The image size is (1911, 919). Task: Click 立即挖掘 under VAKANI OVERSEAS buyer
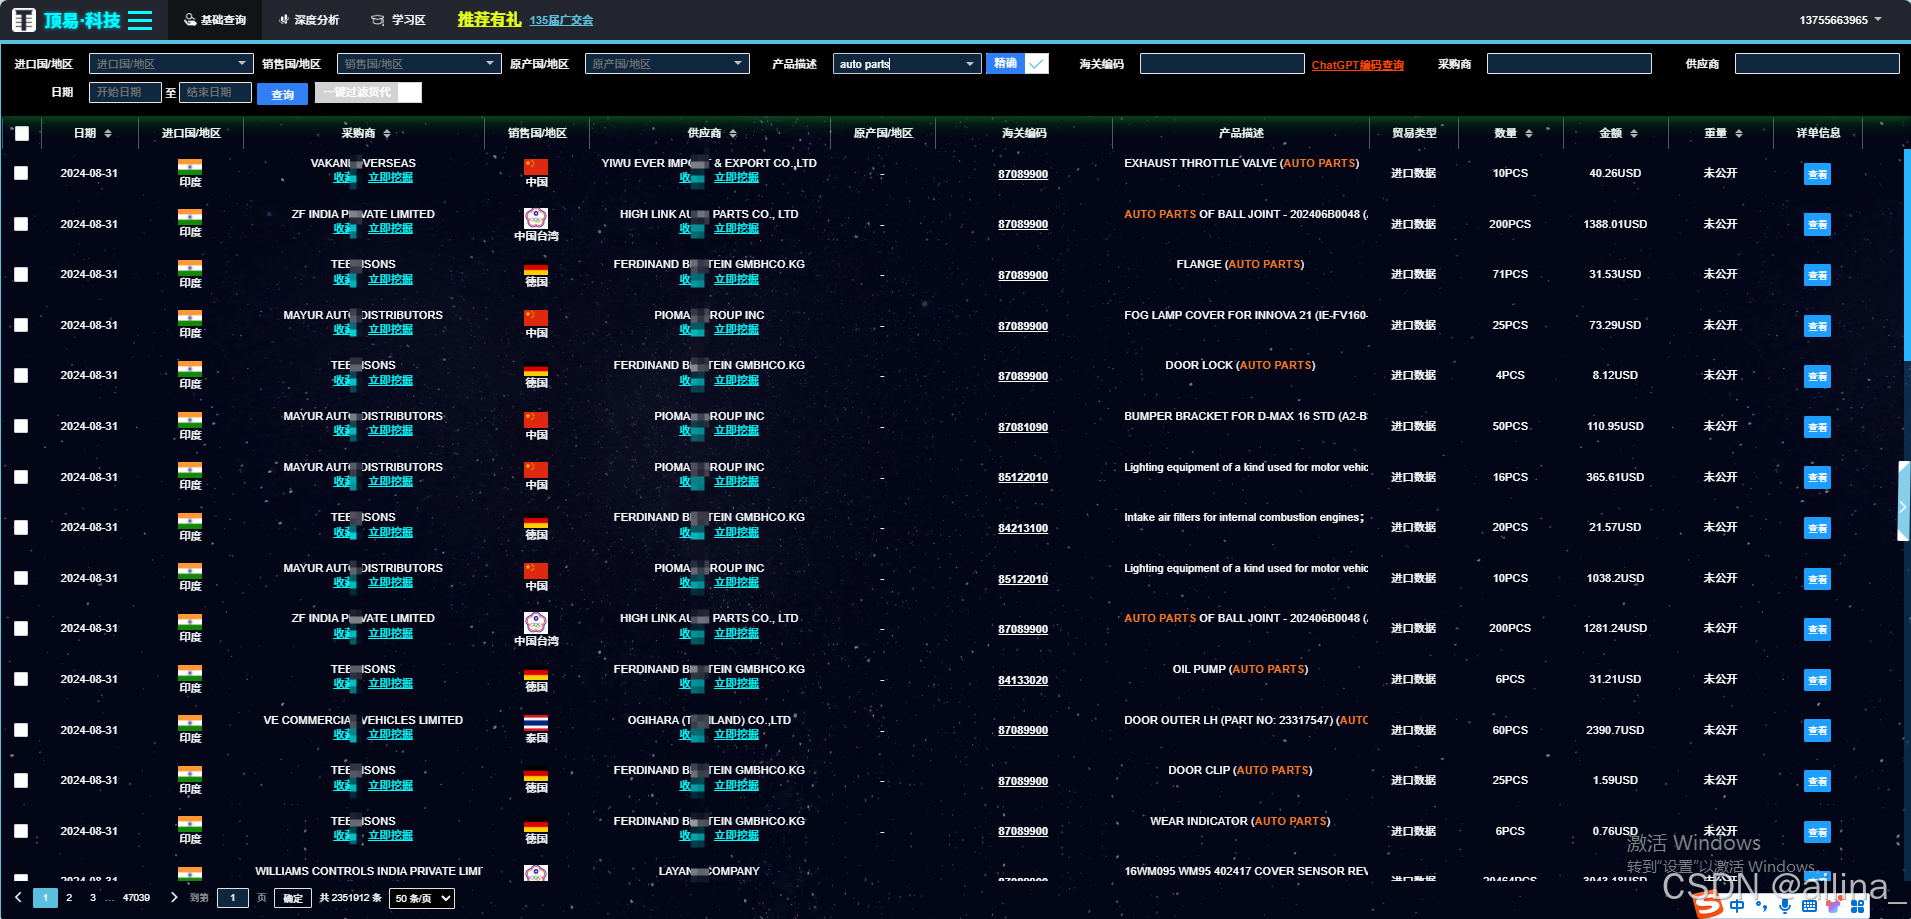point(390,178)
